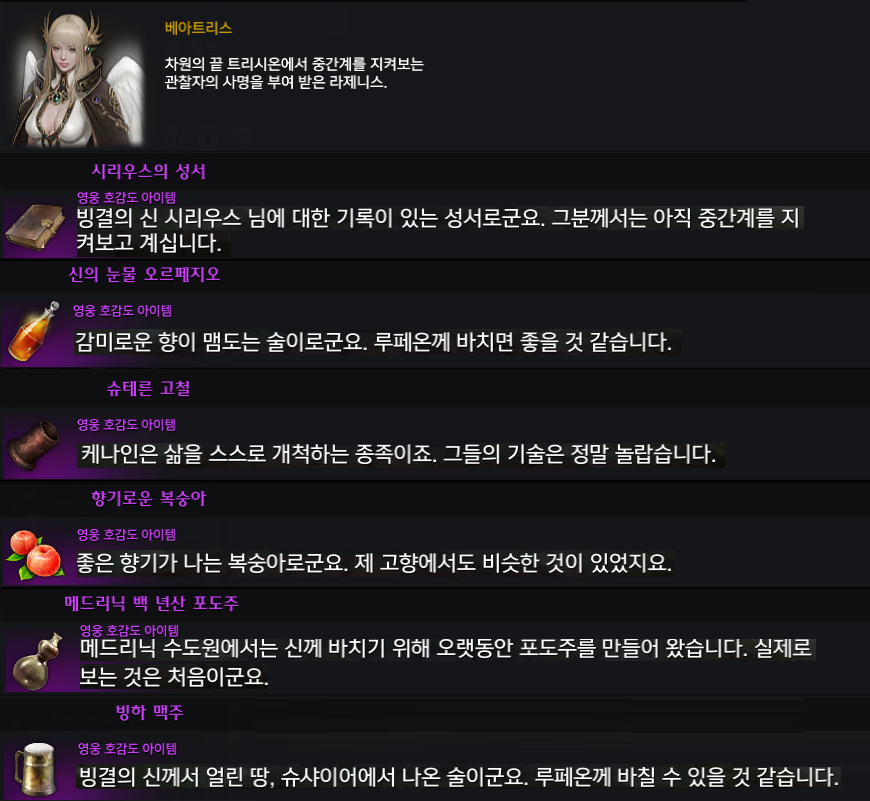
Task: Select the orange Orpheus liquor bottle icon
Action: 34,331
